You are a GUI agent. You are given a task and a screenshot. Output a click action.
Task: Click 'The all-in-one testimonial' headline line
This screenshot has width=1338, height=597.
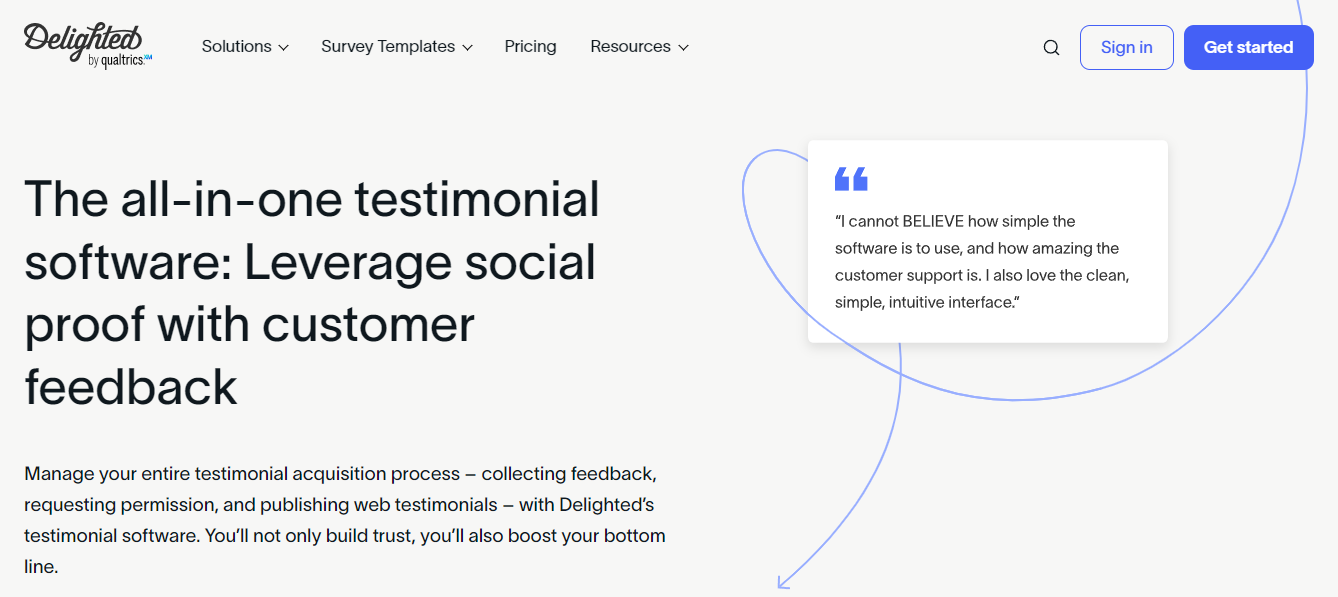click(x=312, y=199)
